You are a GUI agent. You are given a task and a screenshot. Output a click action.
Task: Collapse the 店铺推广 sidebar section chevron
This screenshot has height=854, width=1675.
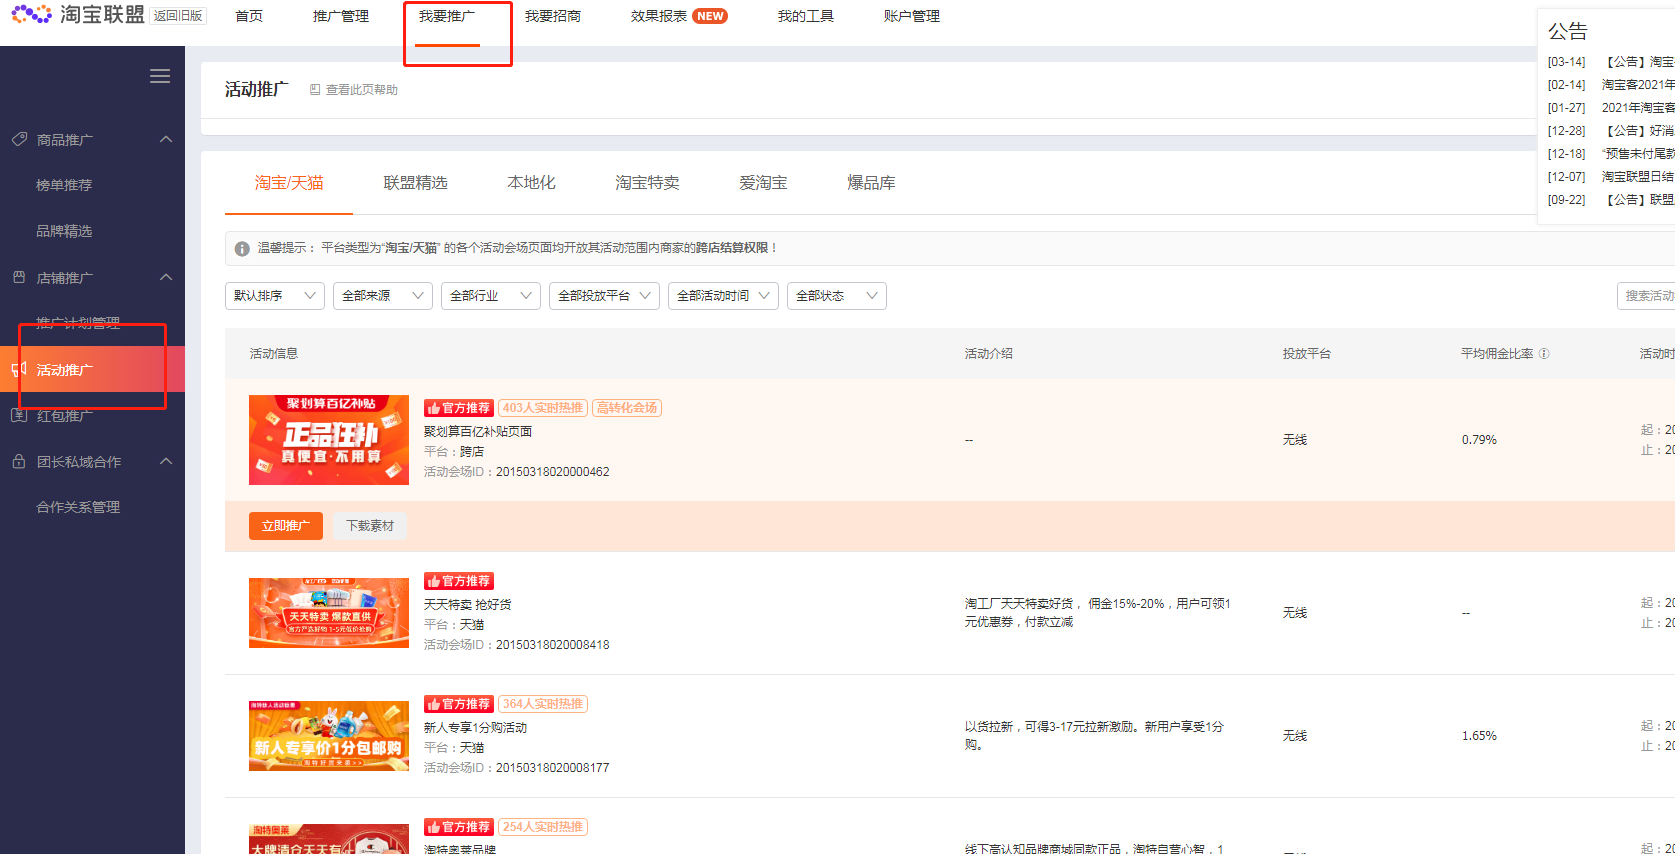(166, 277)
